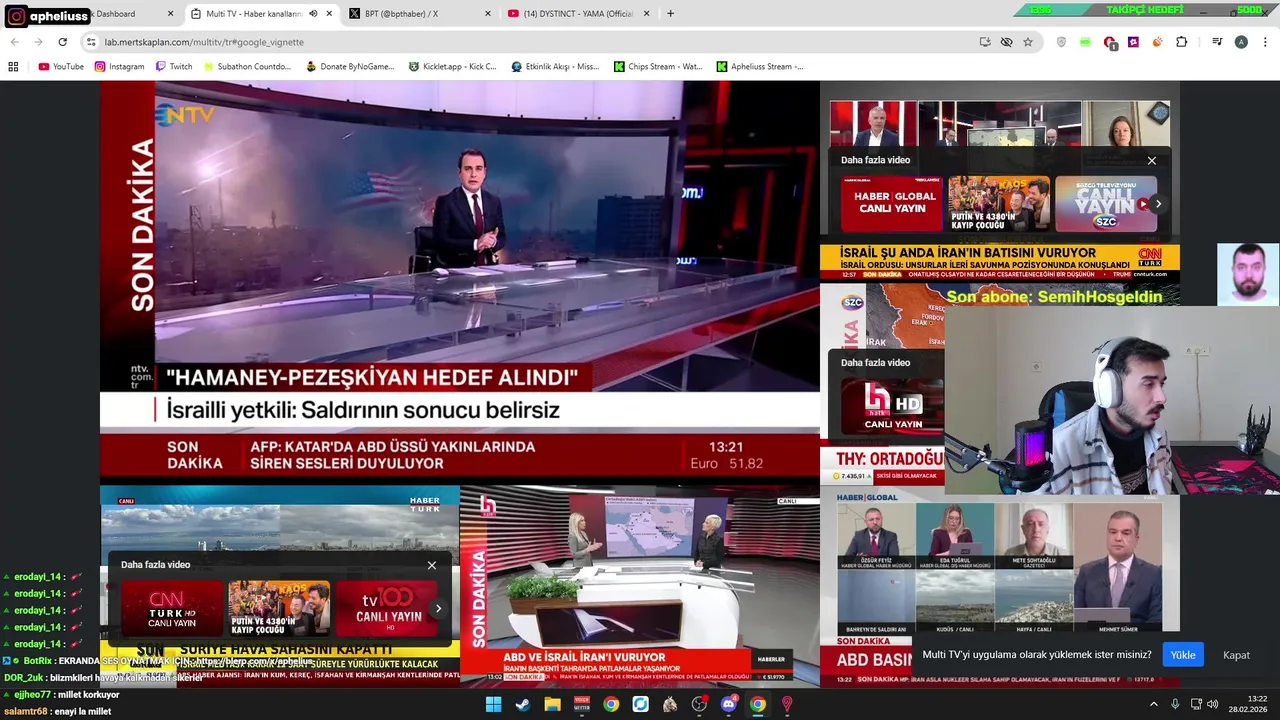Reload the page with the refresh icon
This screenshot has height=720, width=1280.
point(62,42)
